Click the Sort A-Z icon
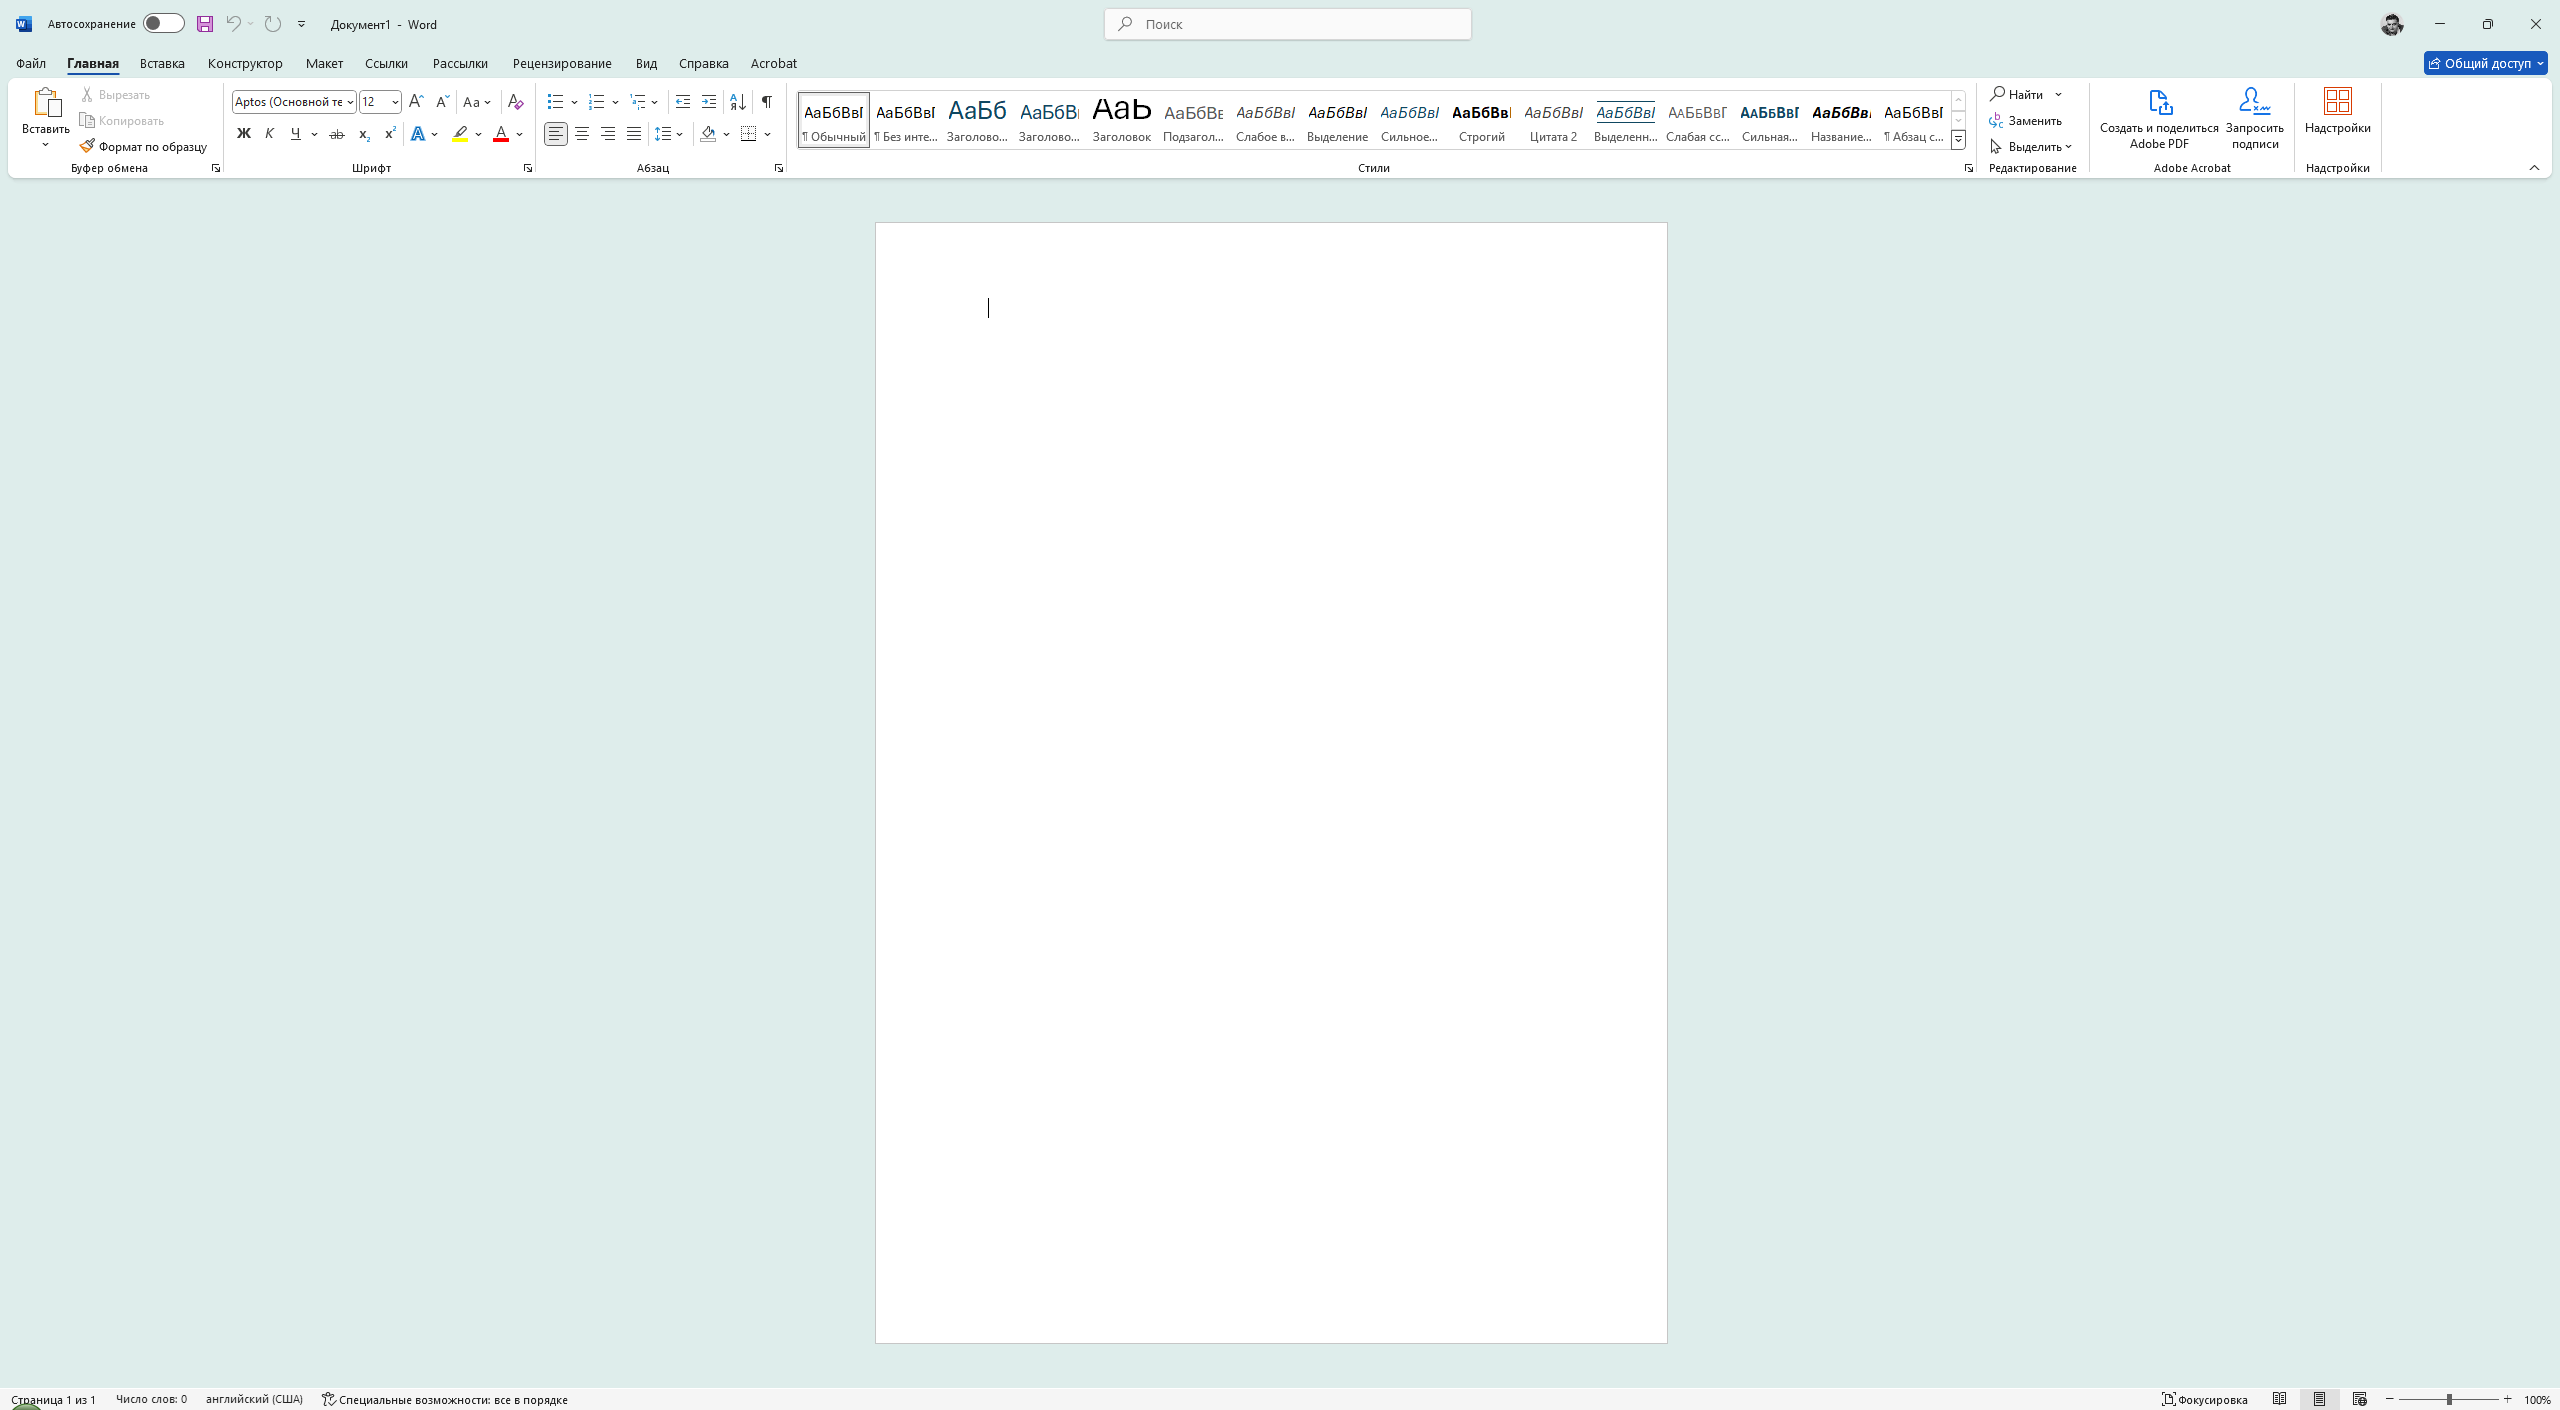Viewport: 2560px width, 1410px height. [738, 102]
